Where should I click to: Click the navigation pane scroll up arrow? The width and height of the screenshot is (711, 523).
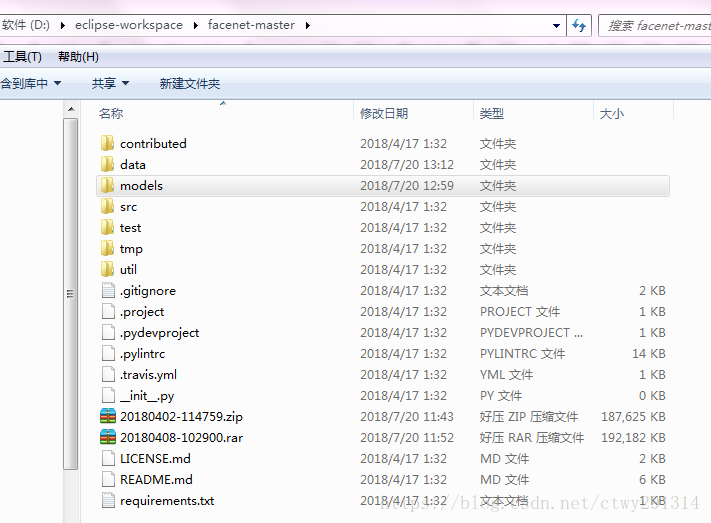pyautogui.click(x=71, y=109)
